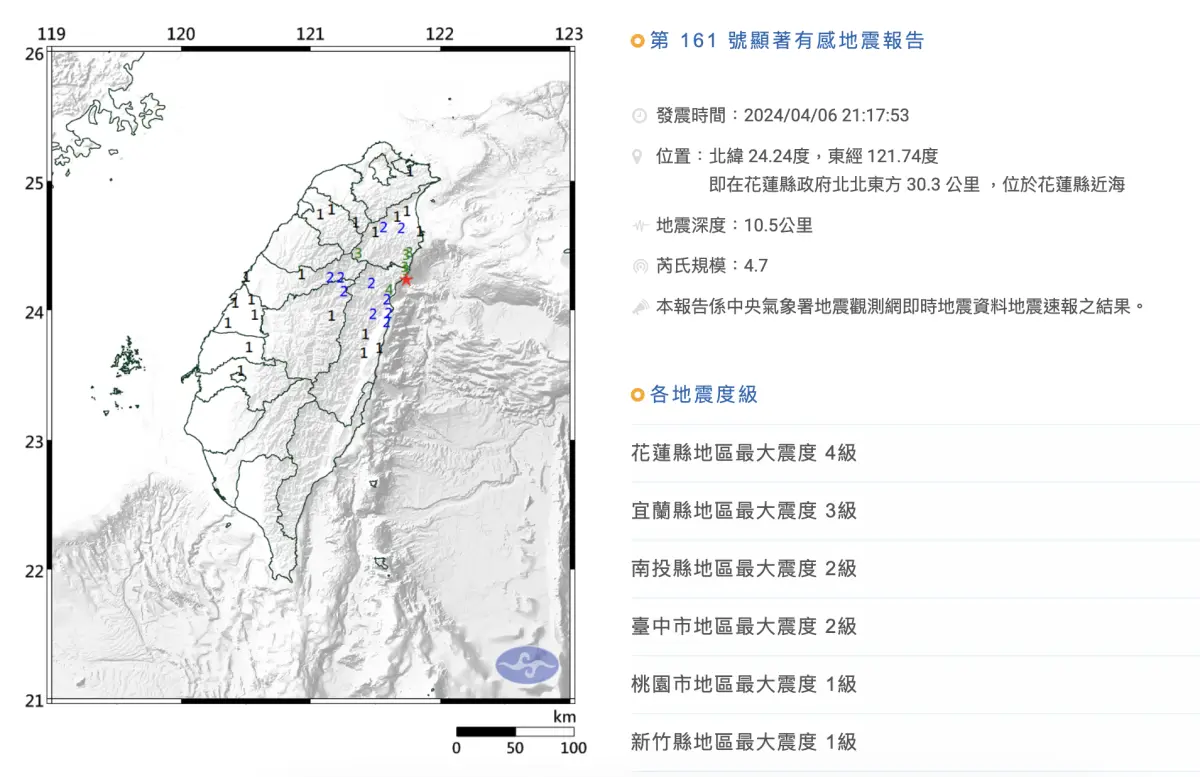Click the green intensity 4 marker on map
Viewport: 1200px width, 777px height.
[389, 289]
